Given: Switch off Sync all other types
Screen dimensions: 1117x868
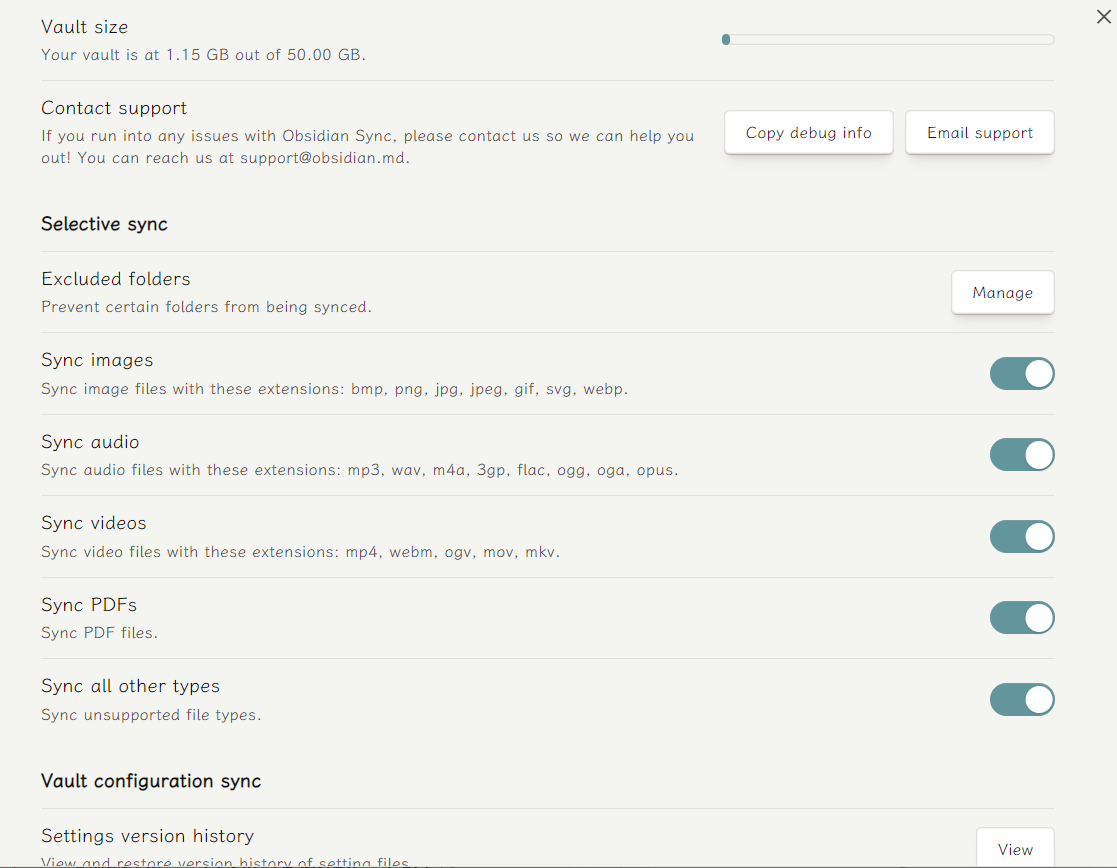Looking at the screenshot, I should point(1022,700).
